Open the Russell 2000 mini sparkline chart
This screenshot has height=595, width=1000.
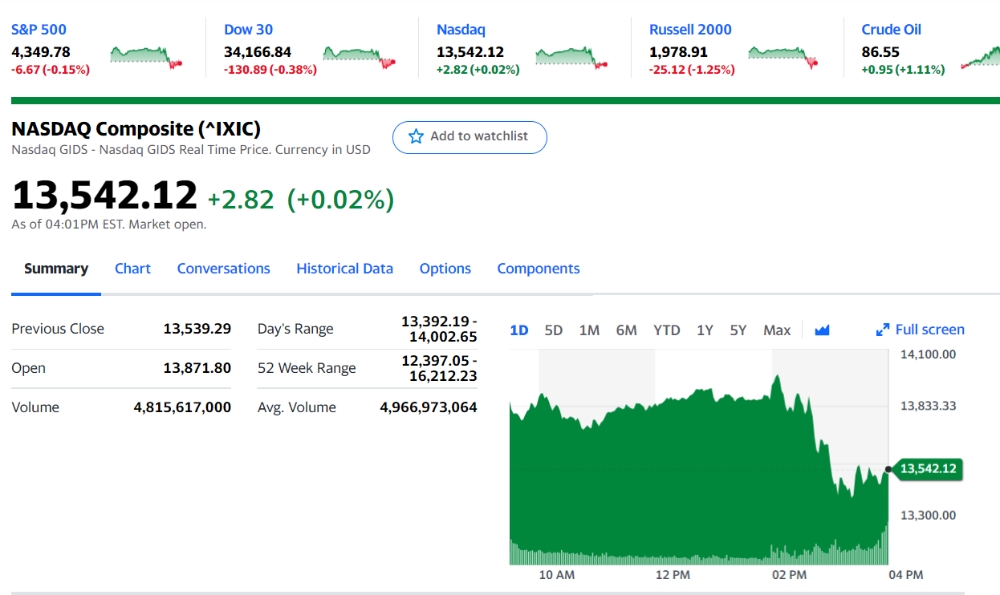(783, 57)
